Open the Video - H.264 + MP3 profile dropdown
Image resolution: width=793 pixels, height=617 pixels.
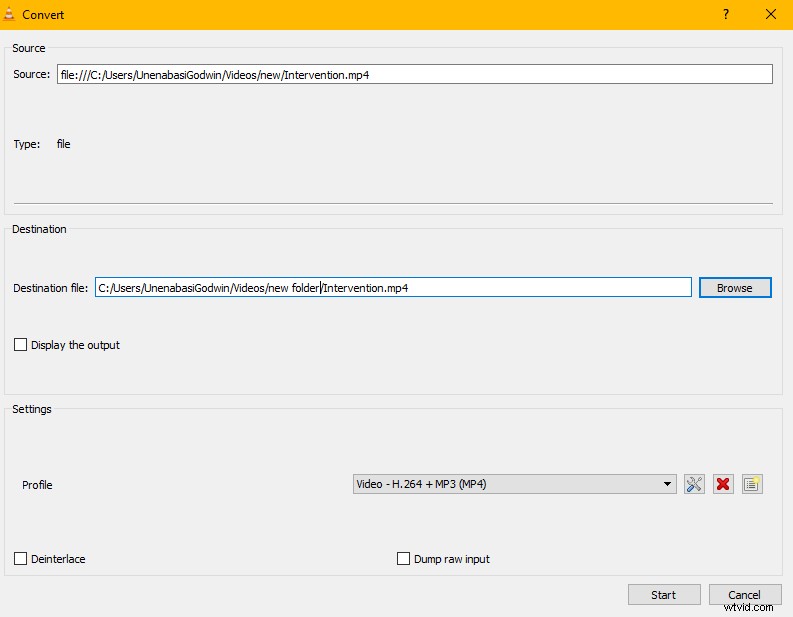tap(515, 484)
